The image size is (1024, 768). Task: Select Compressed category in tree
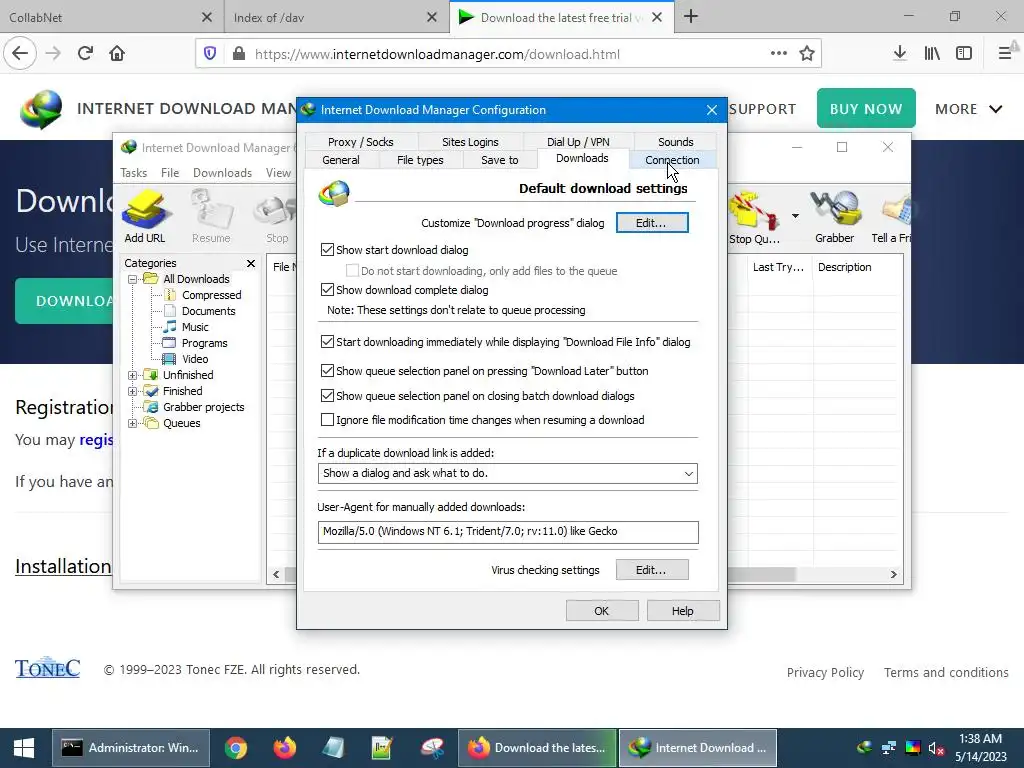pyautogui.click(x=212, y=295)
